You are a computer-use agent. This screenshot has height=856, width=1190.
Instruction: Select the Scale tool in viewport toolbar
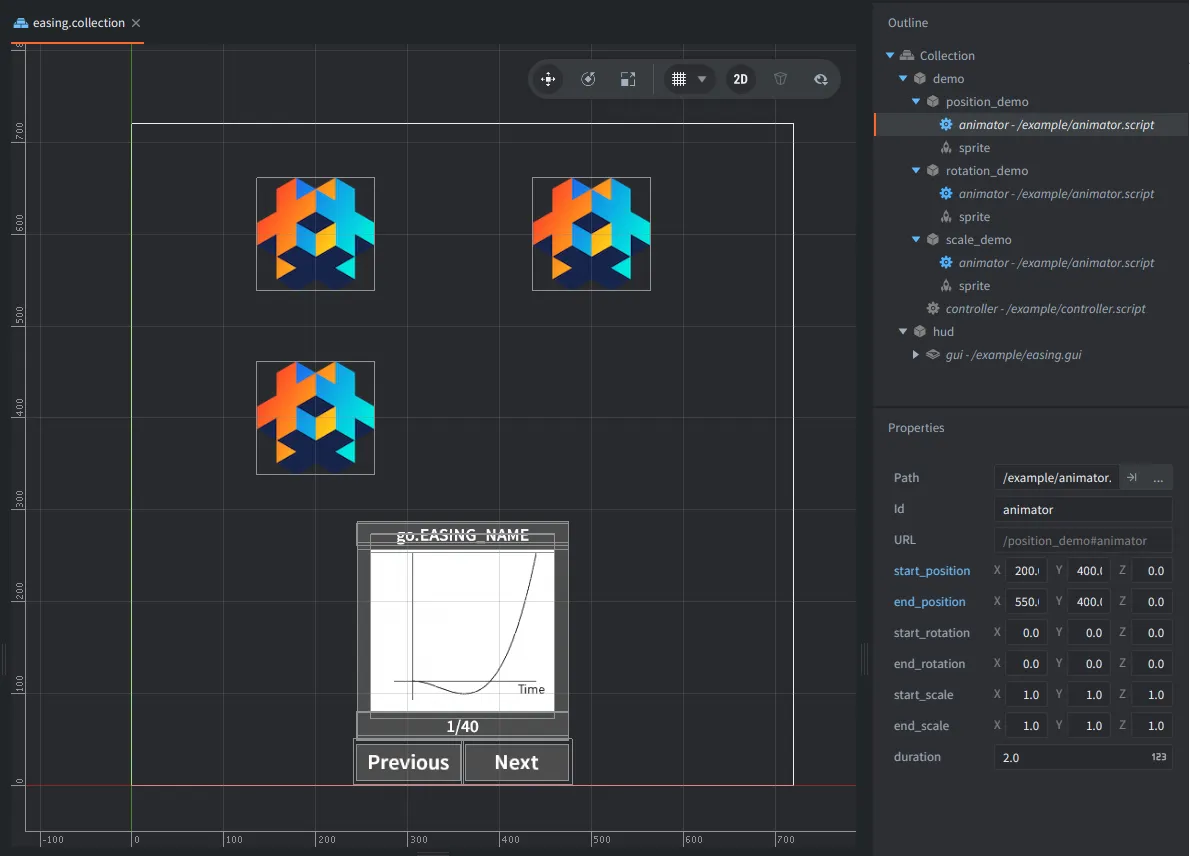(627, 80)
